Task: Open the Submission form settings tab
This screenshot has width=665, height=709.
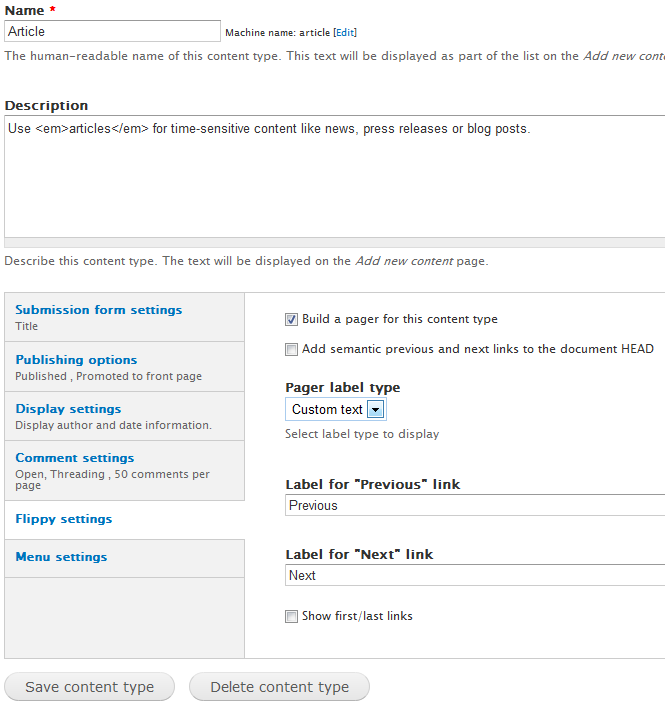Action: coord(99,310)
